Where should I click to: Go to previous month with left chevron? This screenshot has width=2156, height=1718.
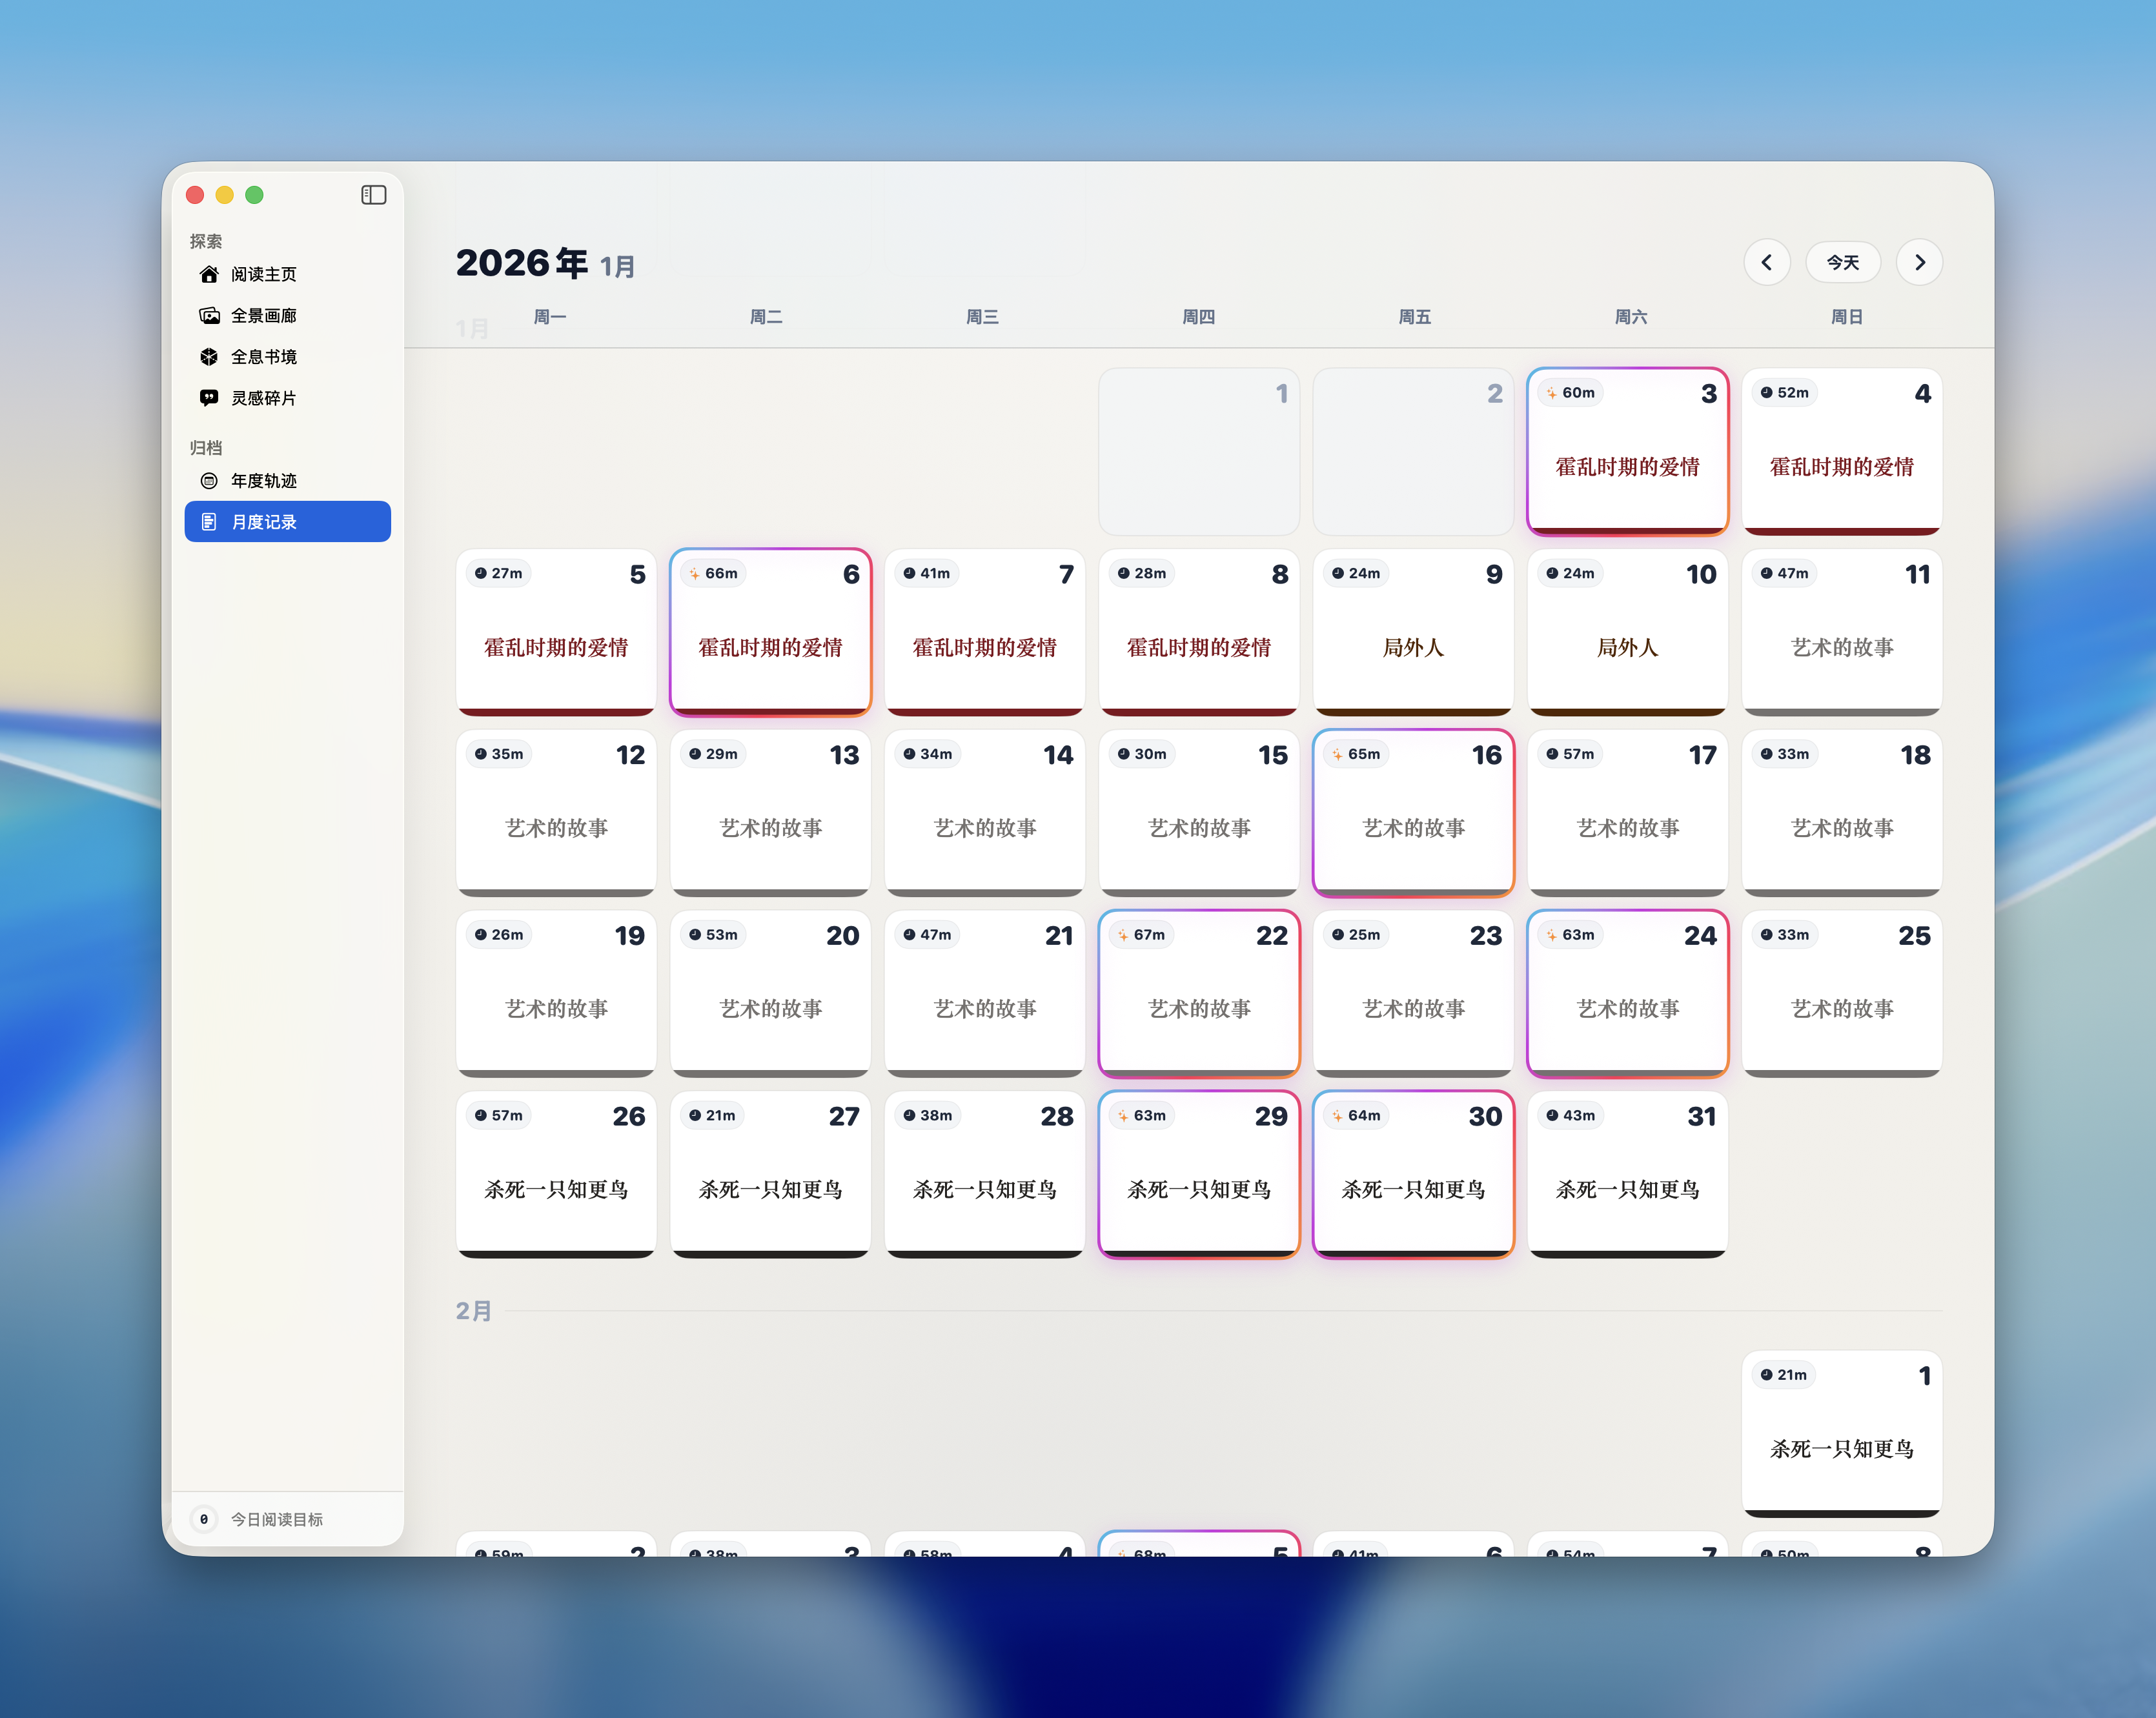pos(1767,262)
